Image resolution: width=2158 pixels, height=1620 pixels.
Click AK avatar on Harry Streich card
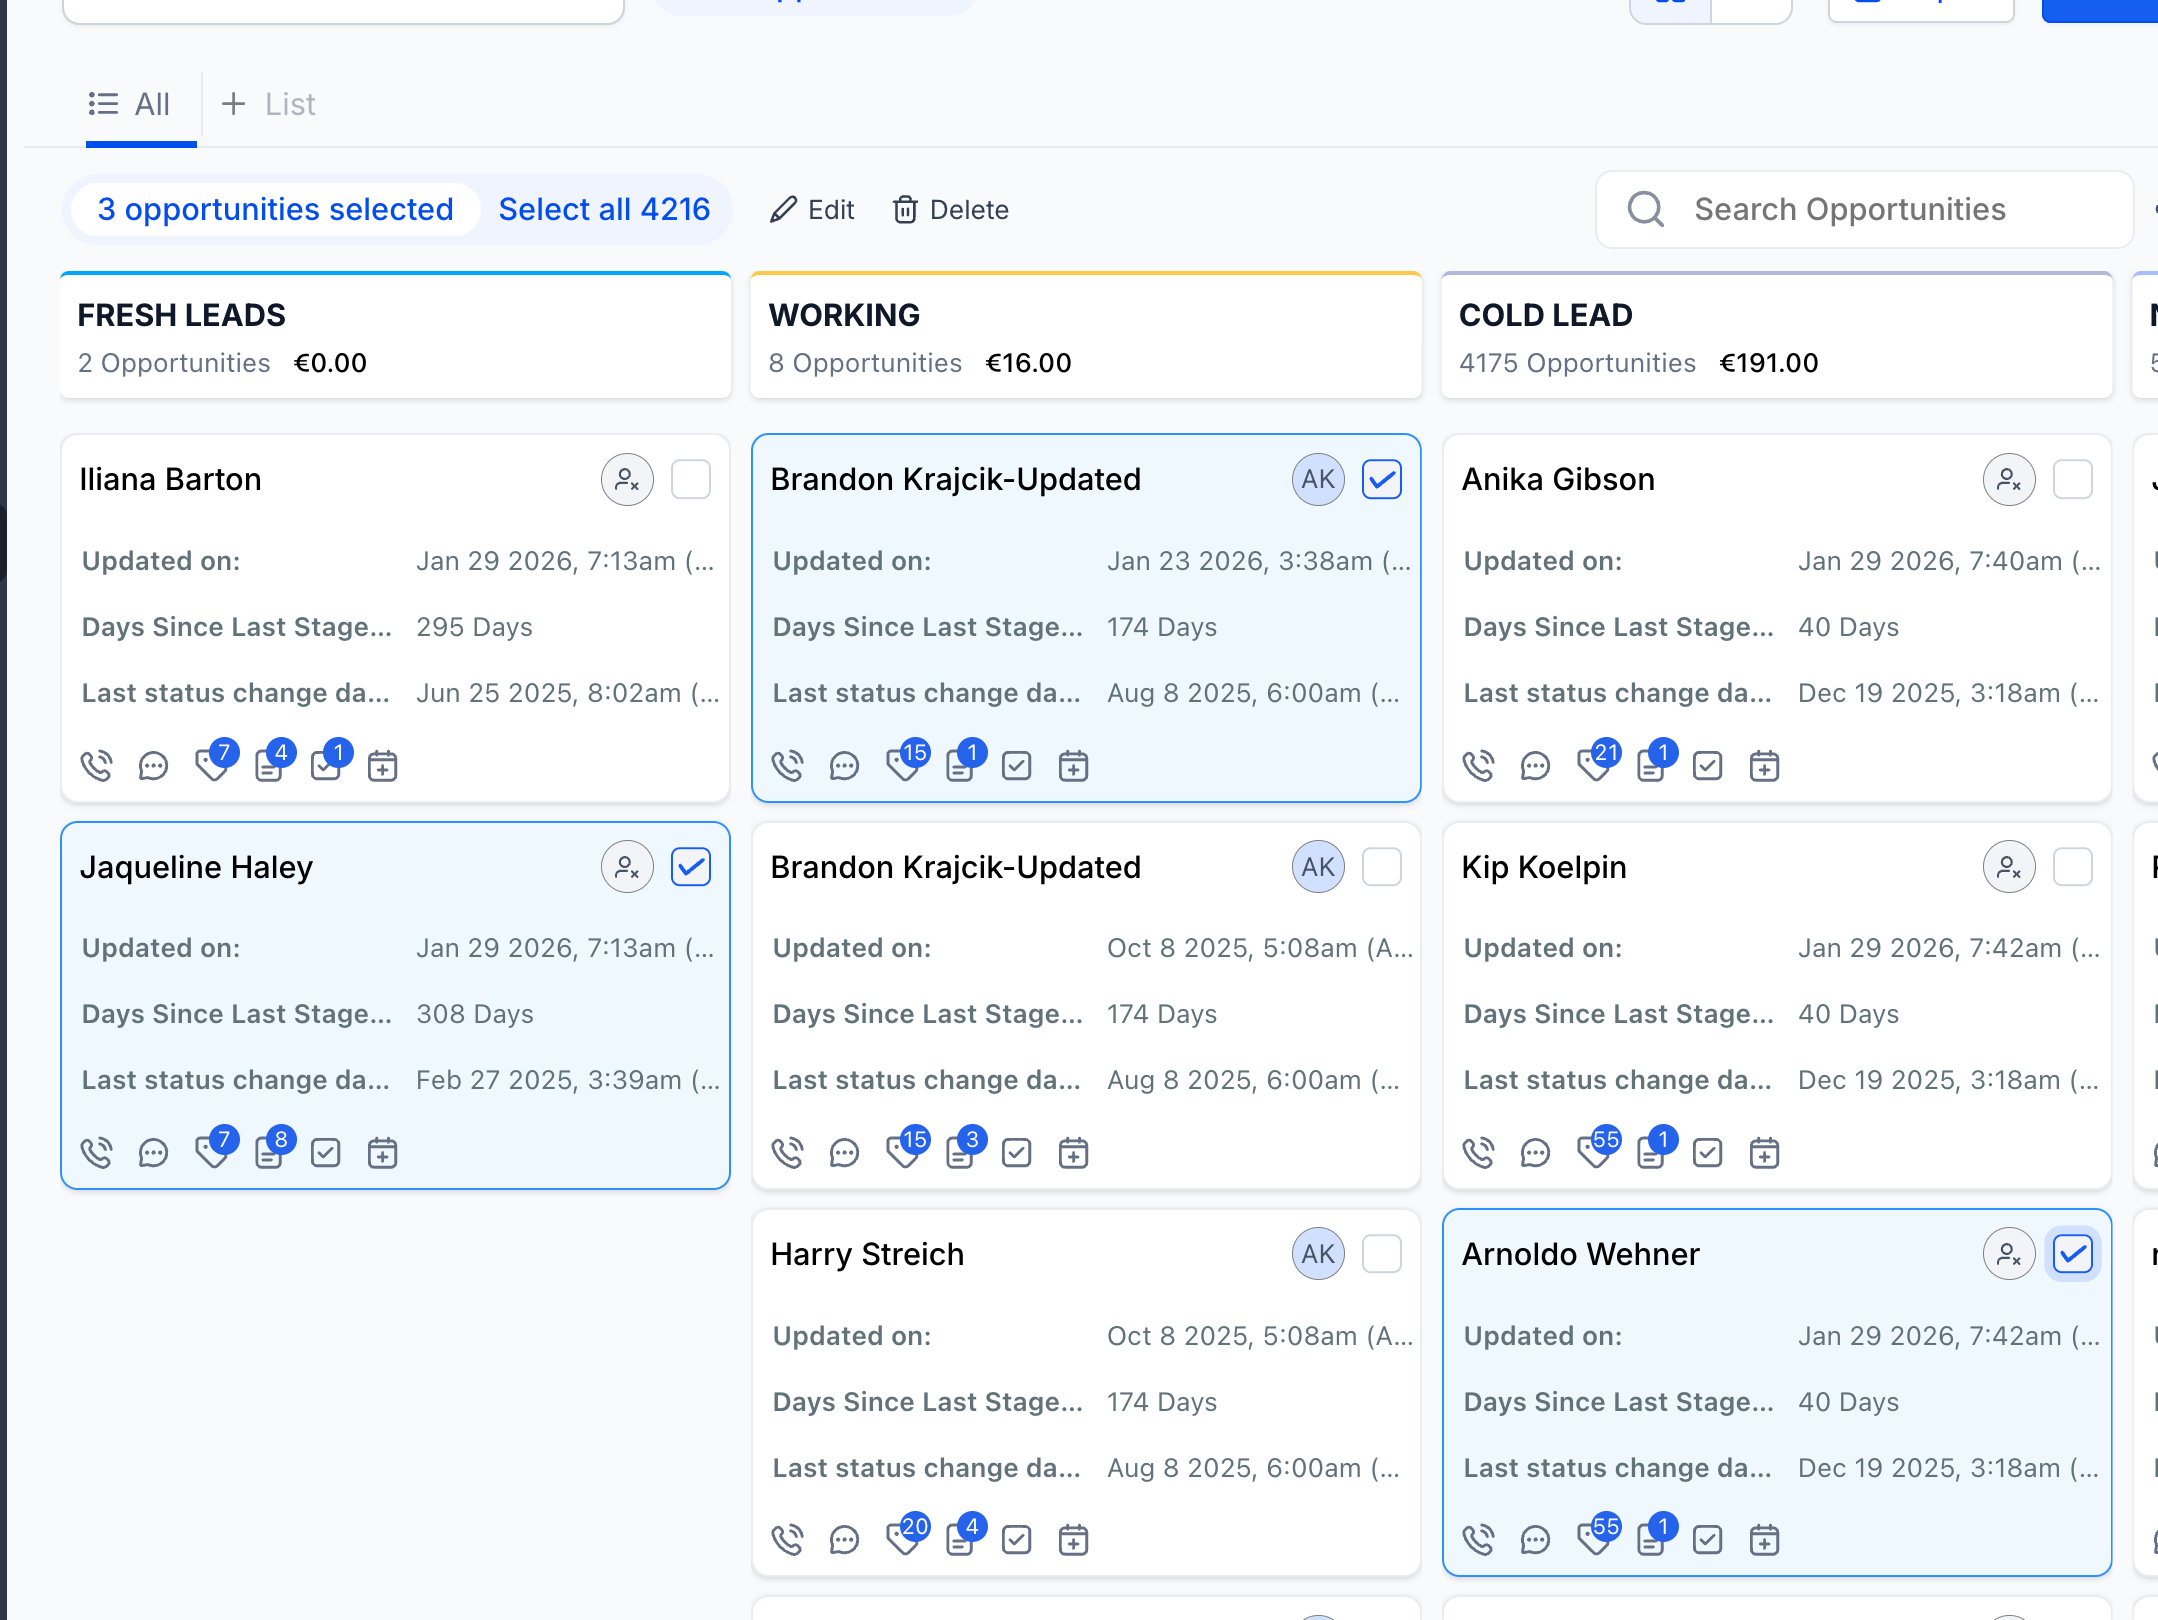click(1318, 1254)
